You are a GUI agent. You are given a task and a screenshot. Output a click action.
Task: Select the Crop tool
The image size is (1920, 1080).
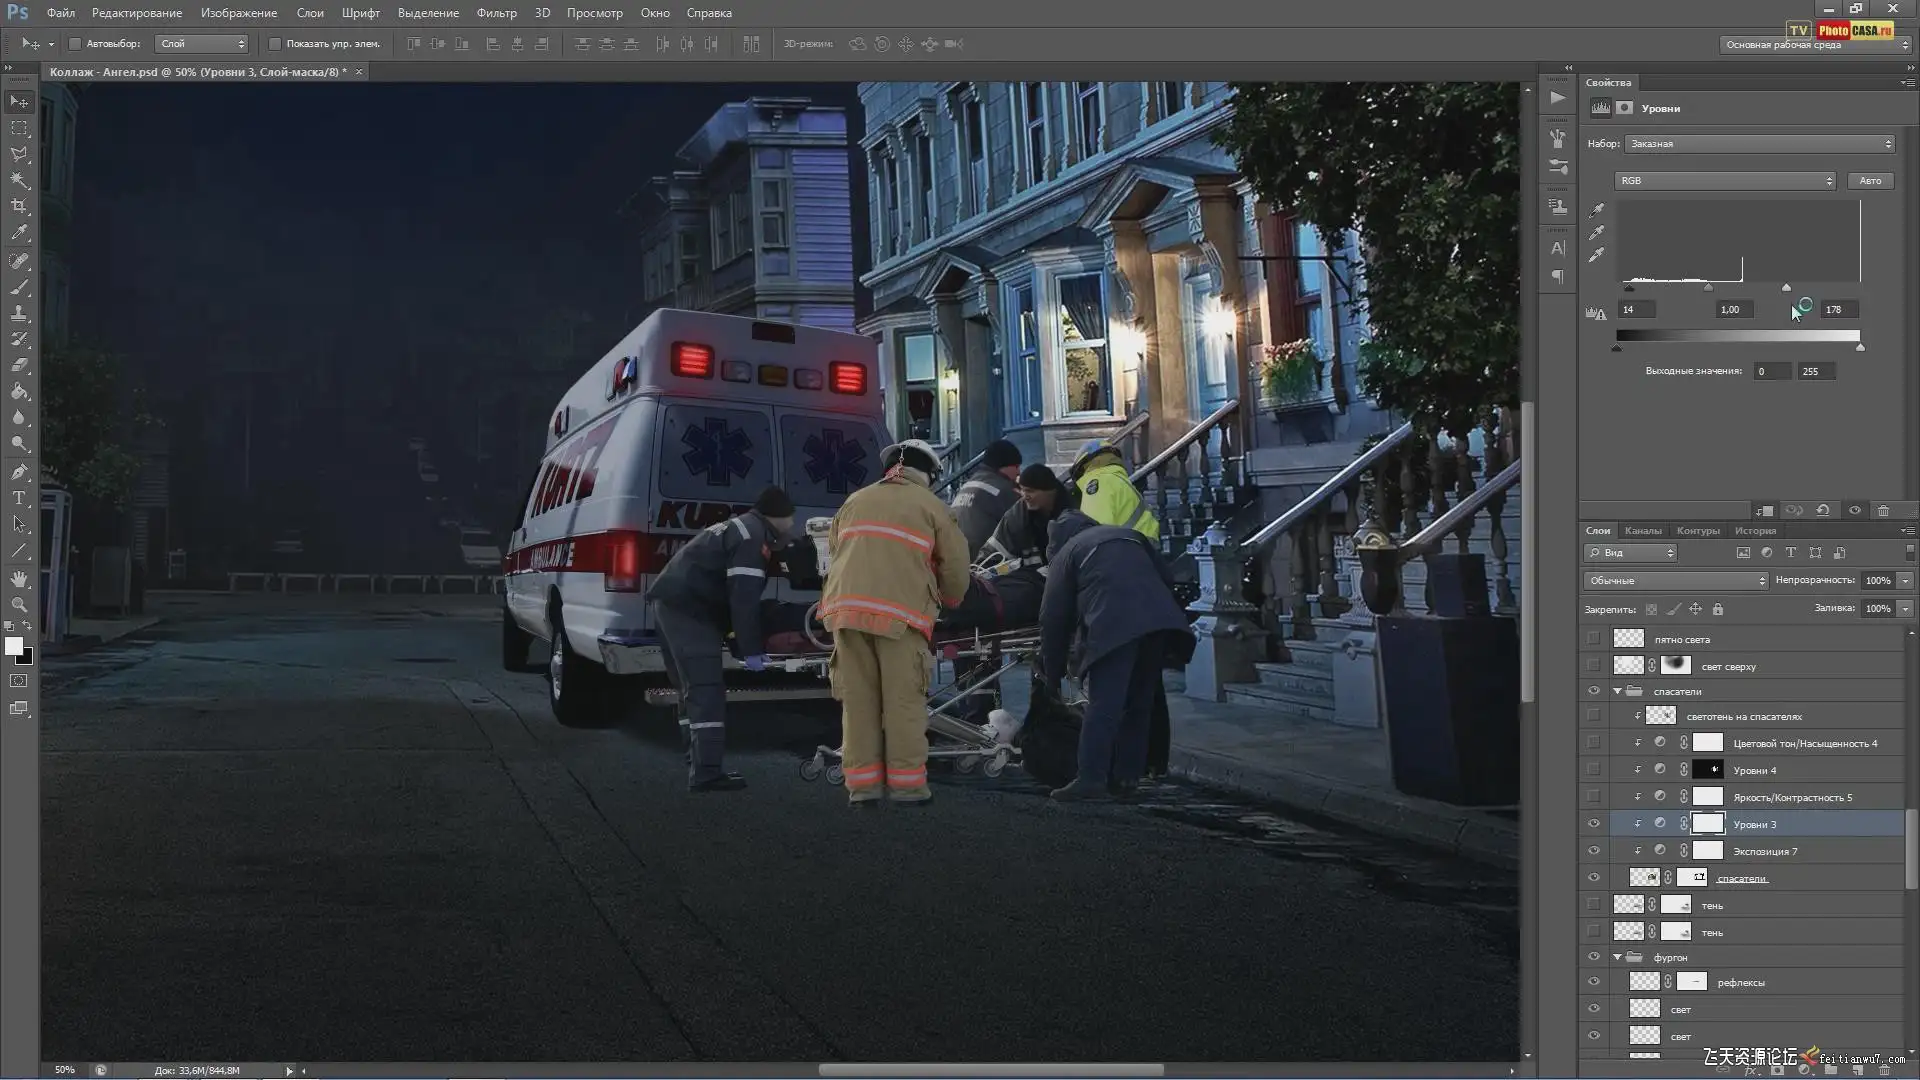(19, 207)
